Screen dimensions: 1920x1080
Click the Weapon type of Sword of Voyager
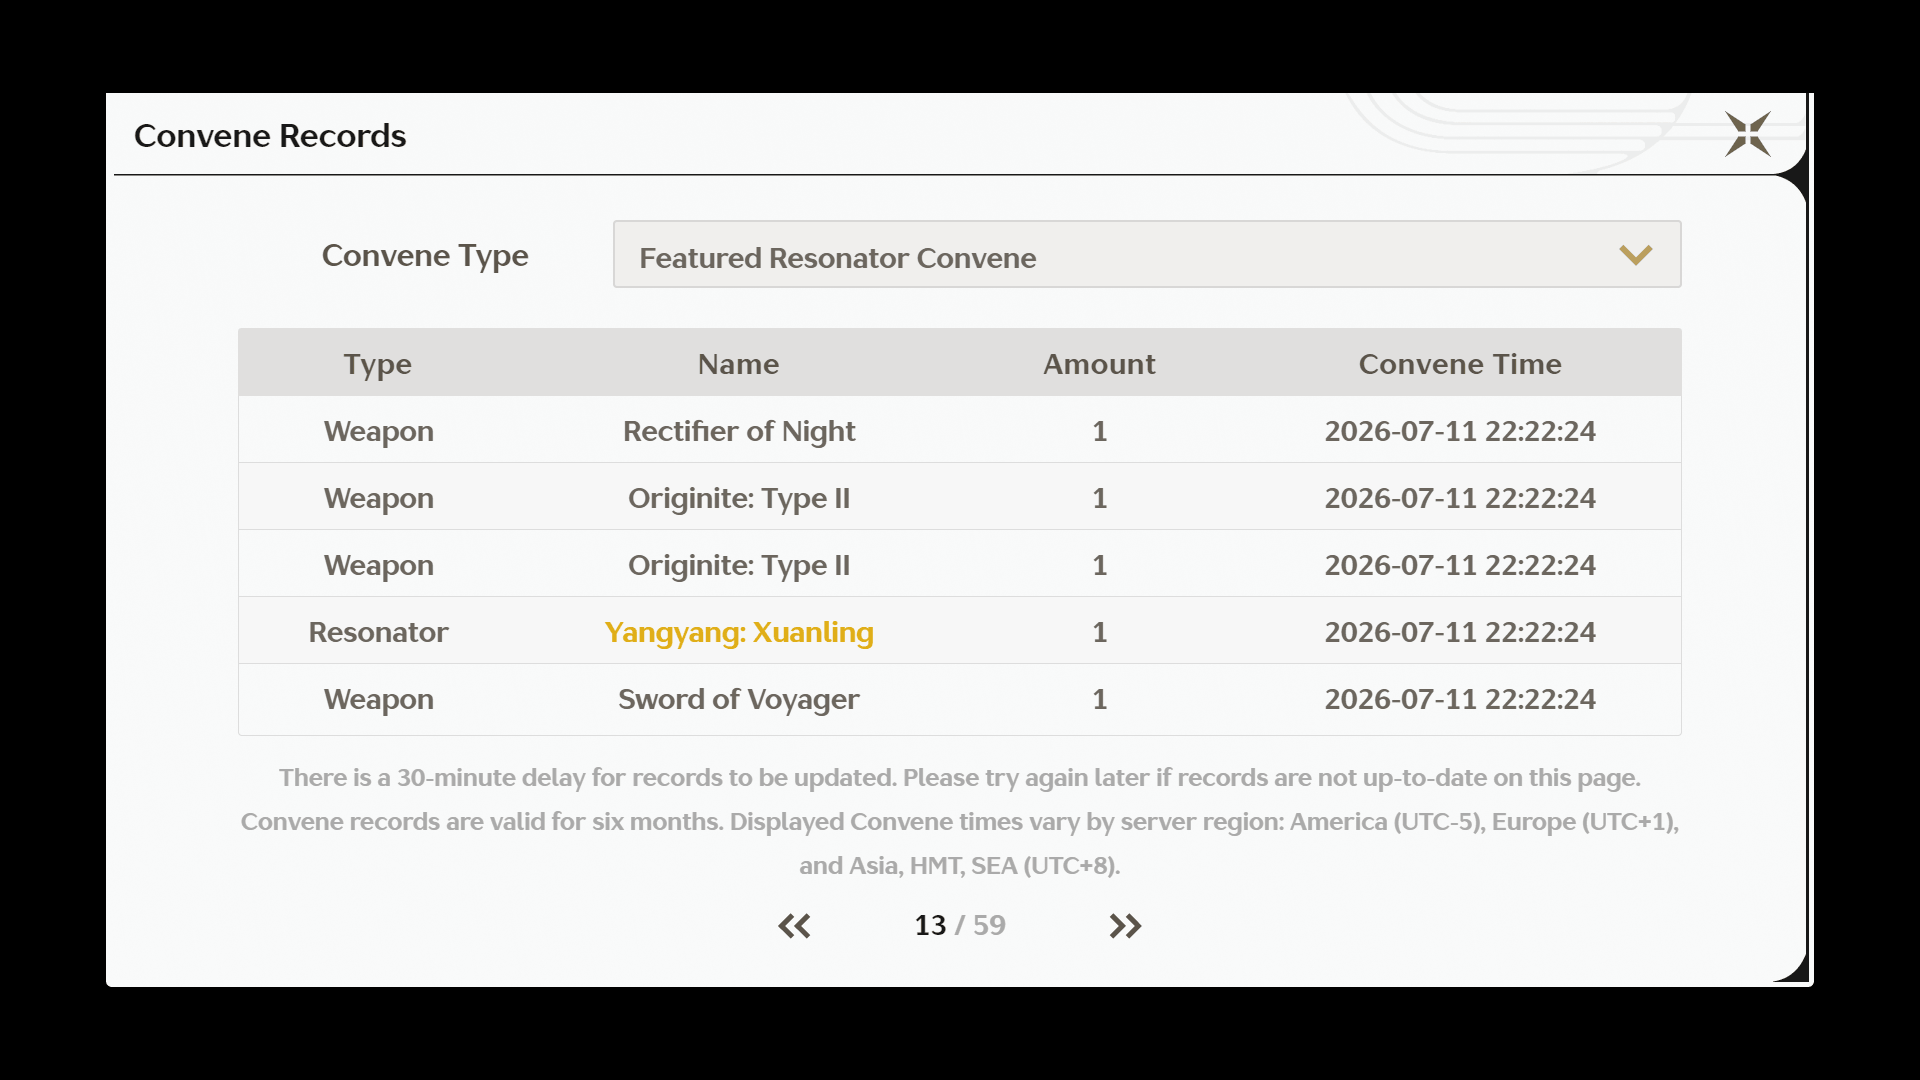378,700
